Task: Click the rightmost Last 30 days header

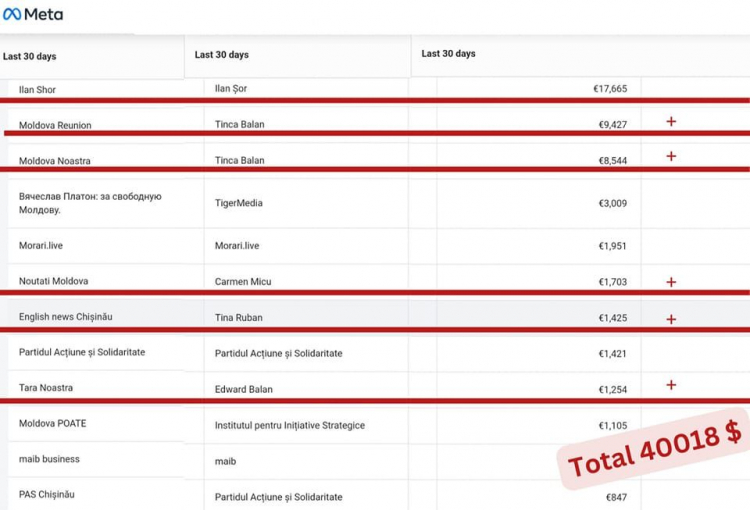Action: [448, 54]
